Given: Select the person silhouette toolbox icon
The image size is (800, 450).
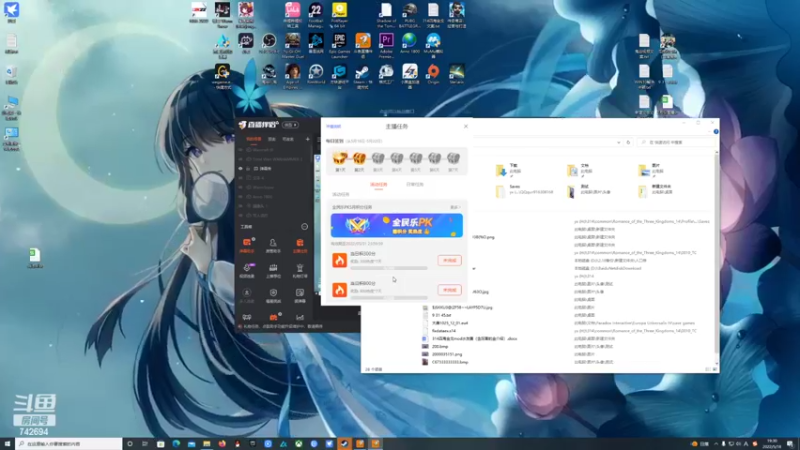Looking at the screenshot, I should point(273,245).
